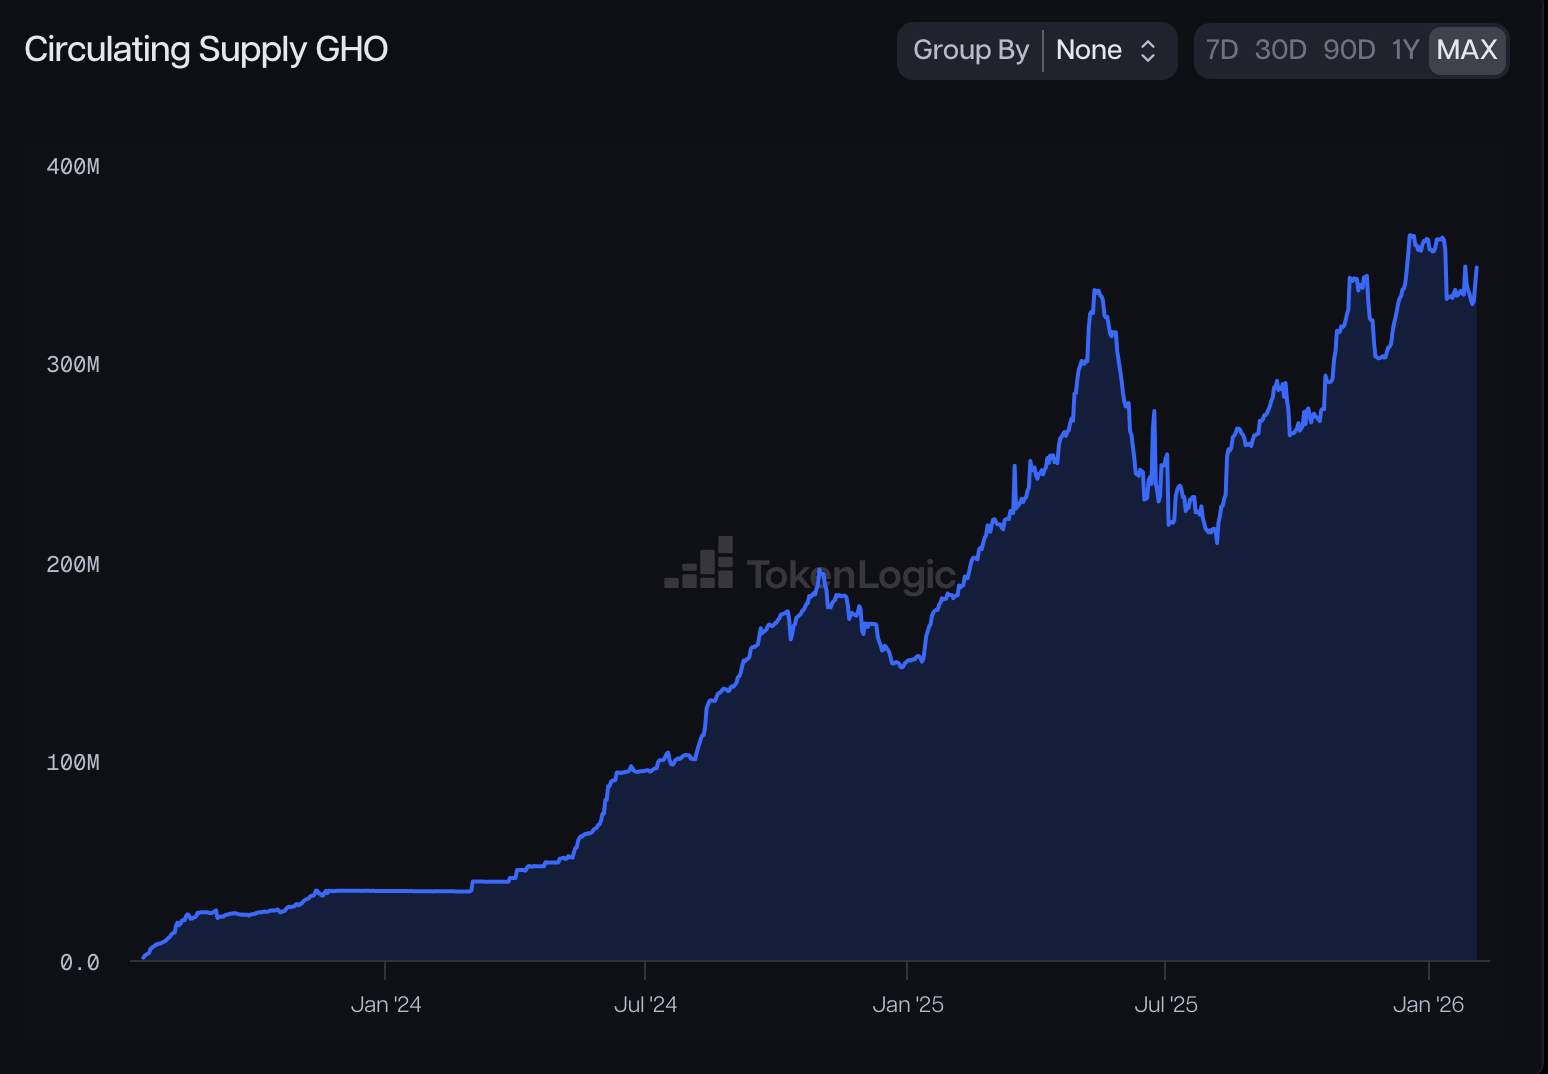Click the Circulating Supply GHO title

pos(206,49)
